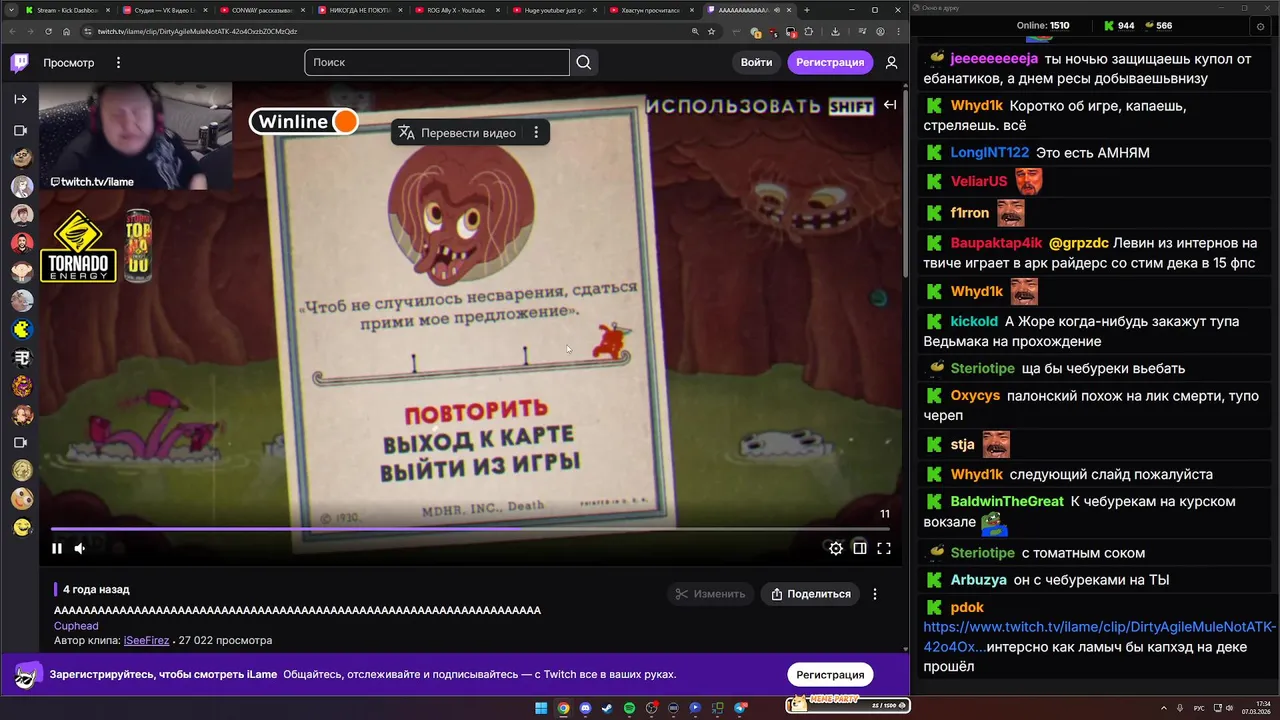Click the followed channels camera icon
Image resolution: width=1280 pixels, height=720 pixels.
point(20,130)
